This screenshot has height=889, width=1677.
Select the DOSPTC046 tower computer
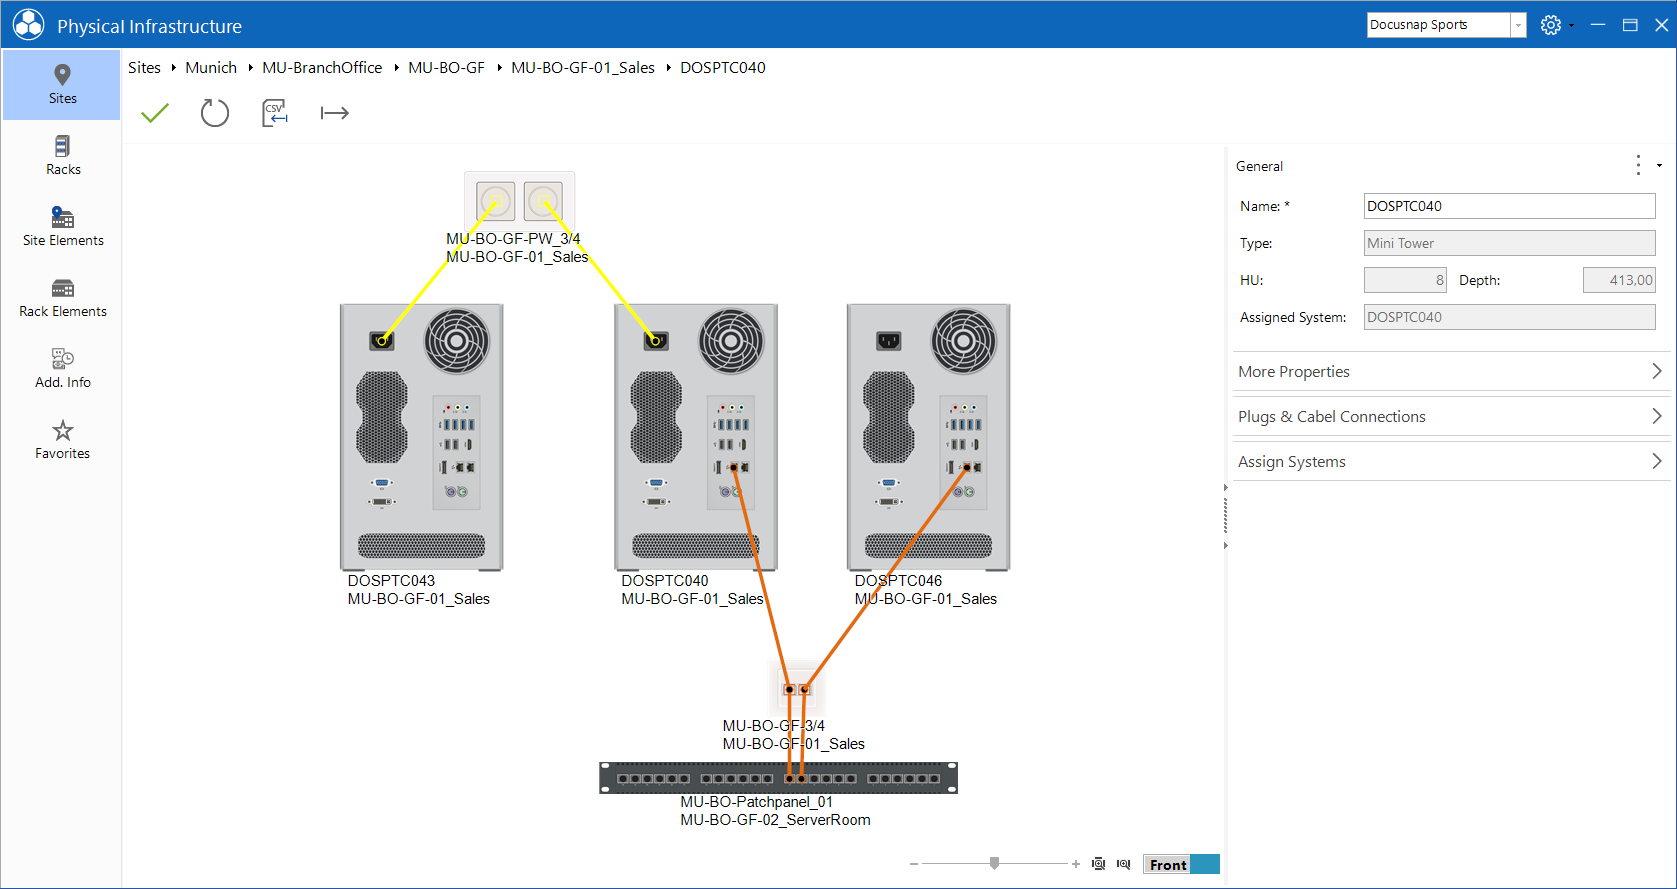928,437
